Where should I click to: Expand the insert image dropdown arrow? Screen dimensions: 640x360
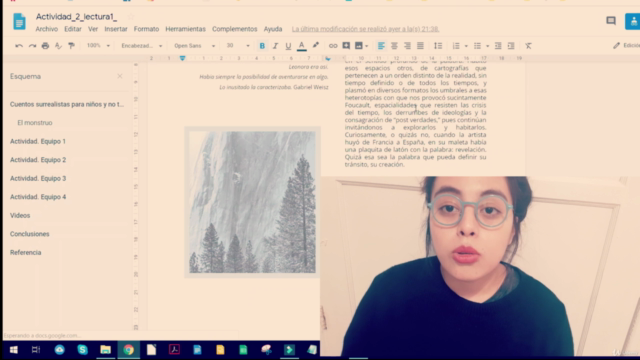367,46
